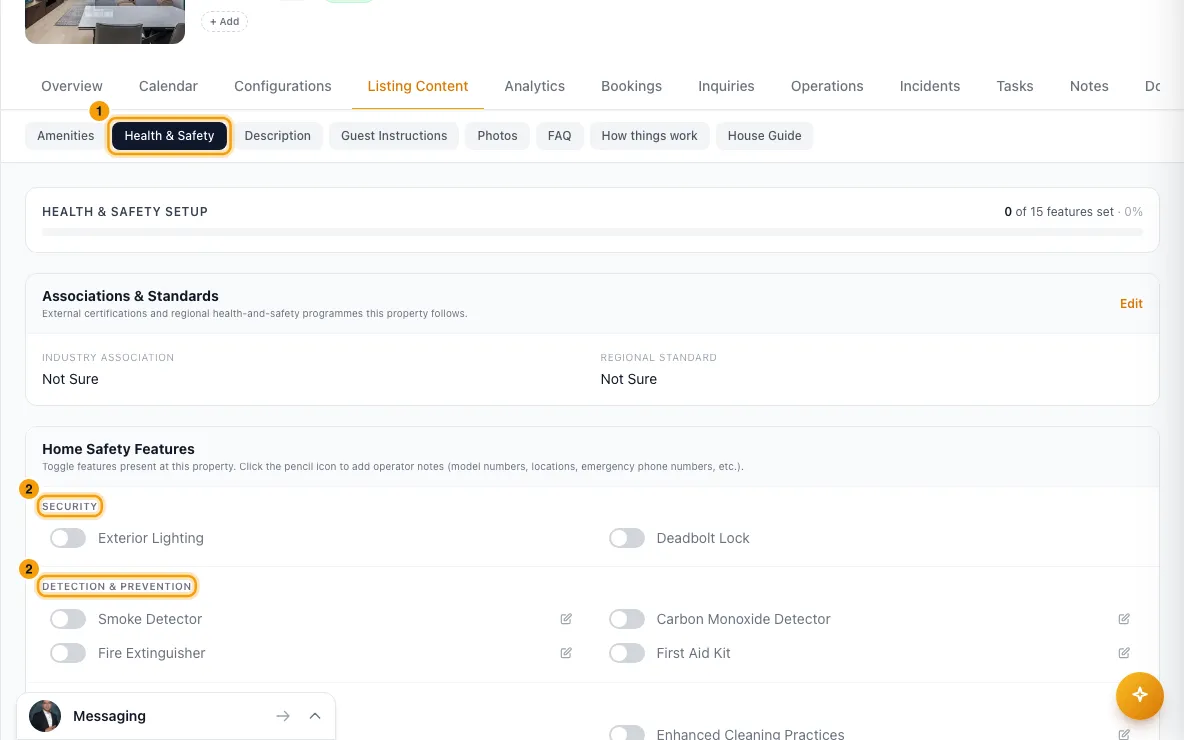View the Inquiries tab
This screenshot has width=1184, height=740.
726,86
